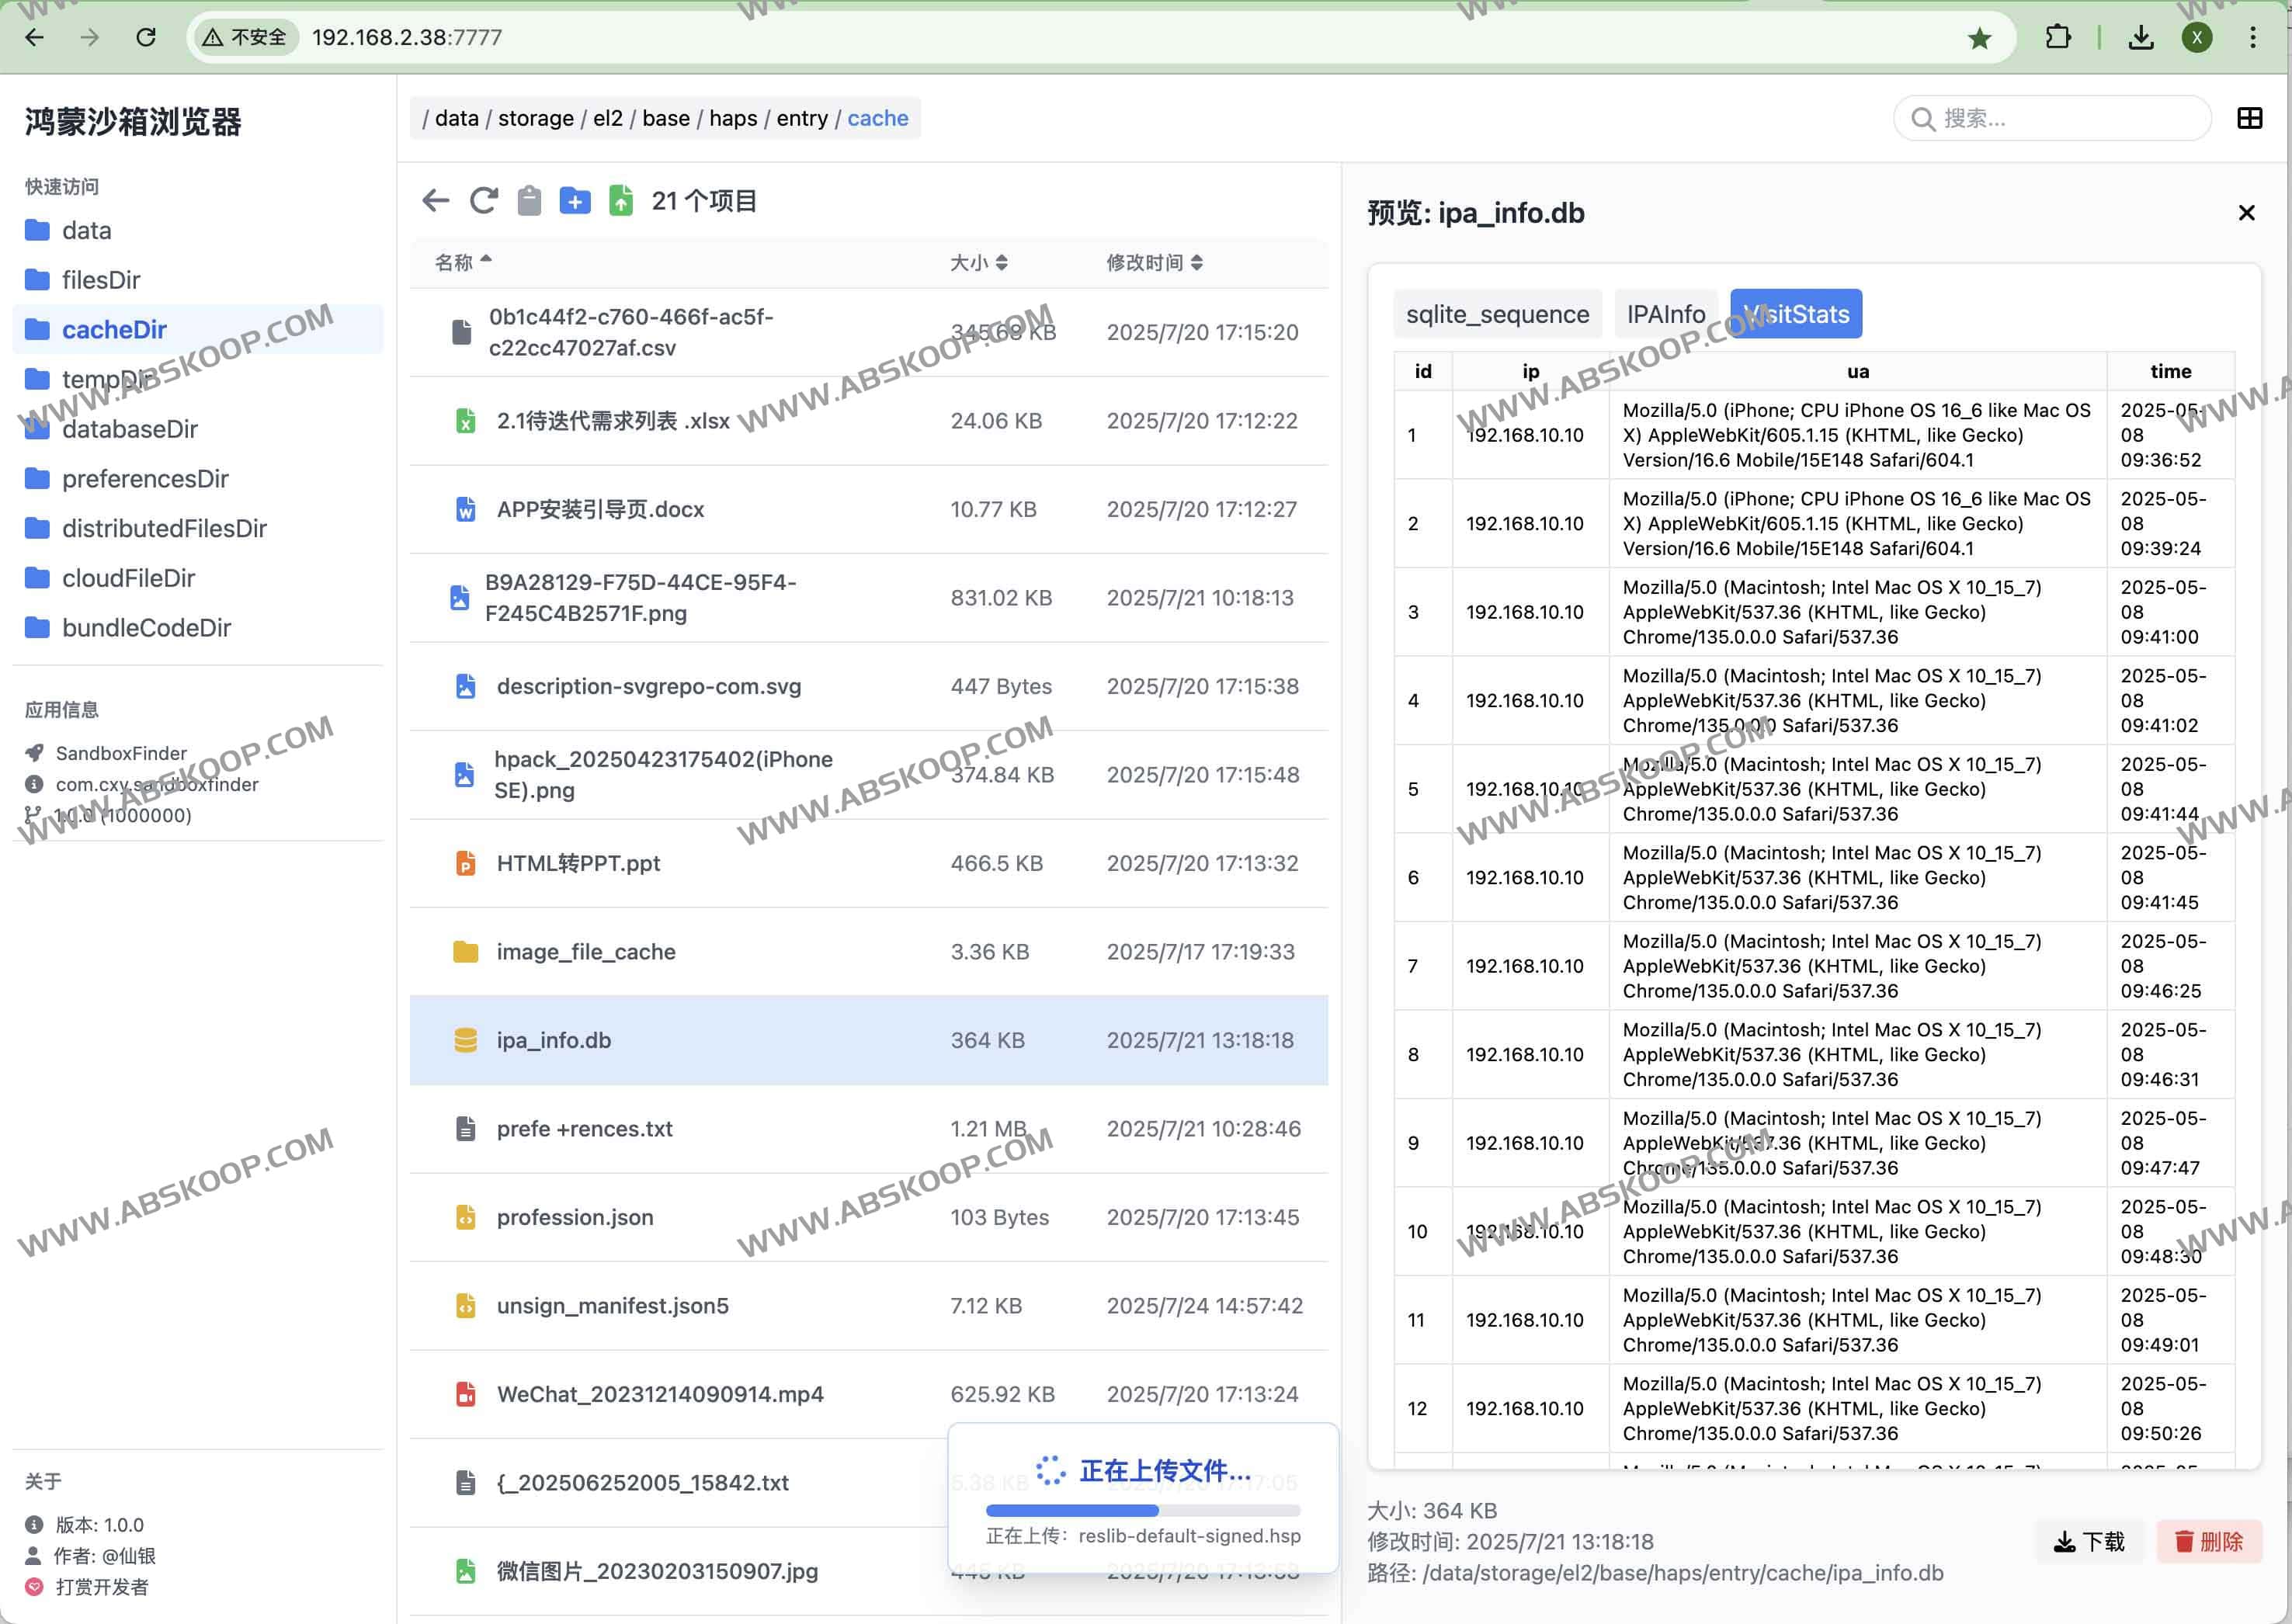Click the download button for ipa_info.db
Viewport: 2292px width, 1624px height.
tap(2088, 1541)
